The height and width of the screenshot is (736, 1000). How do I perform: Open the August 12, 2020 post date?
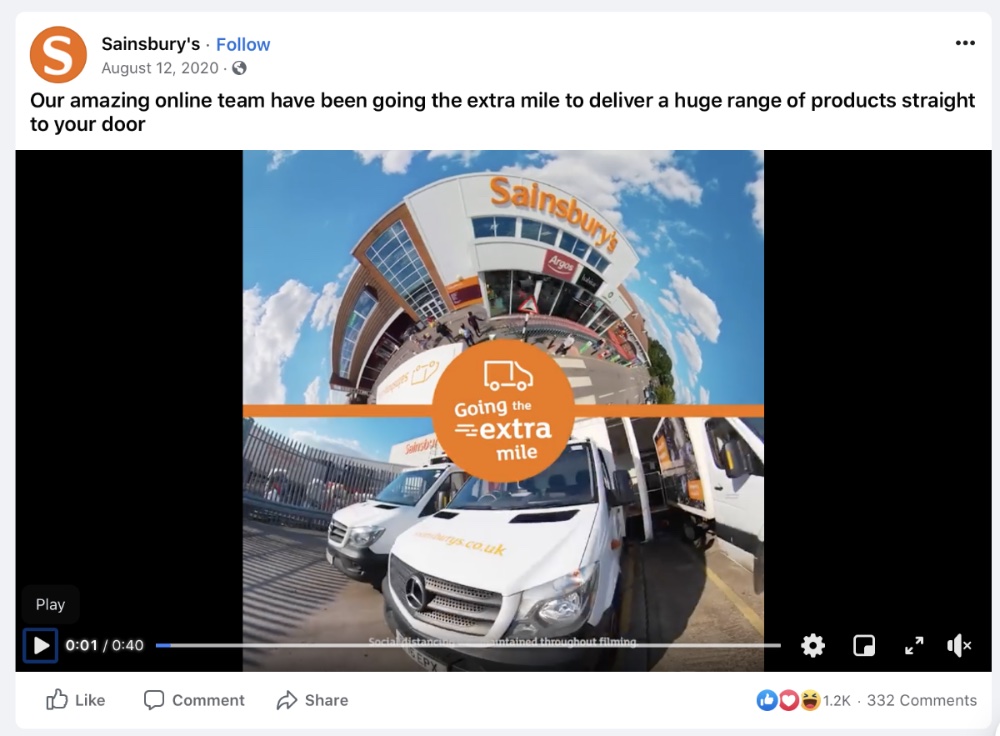click(159, 68)
